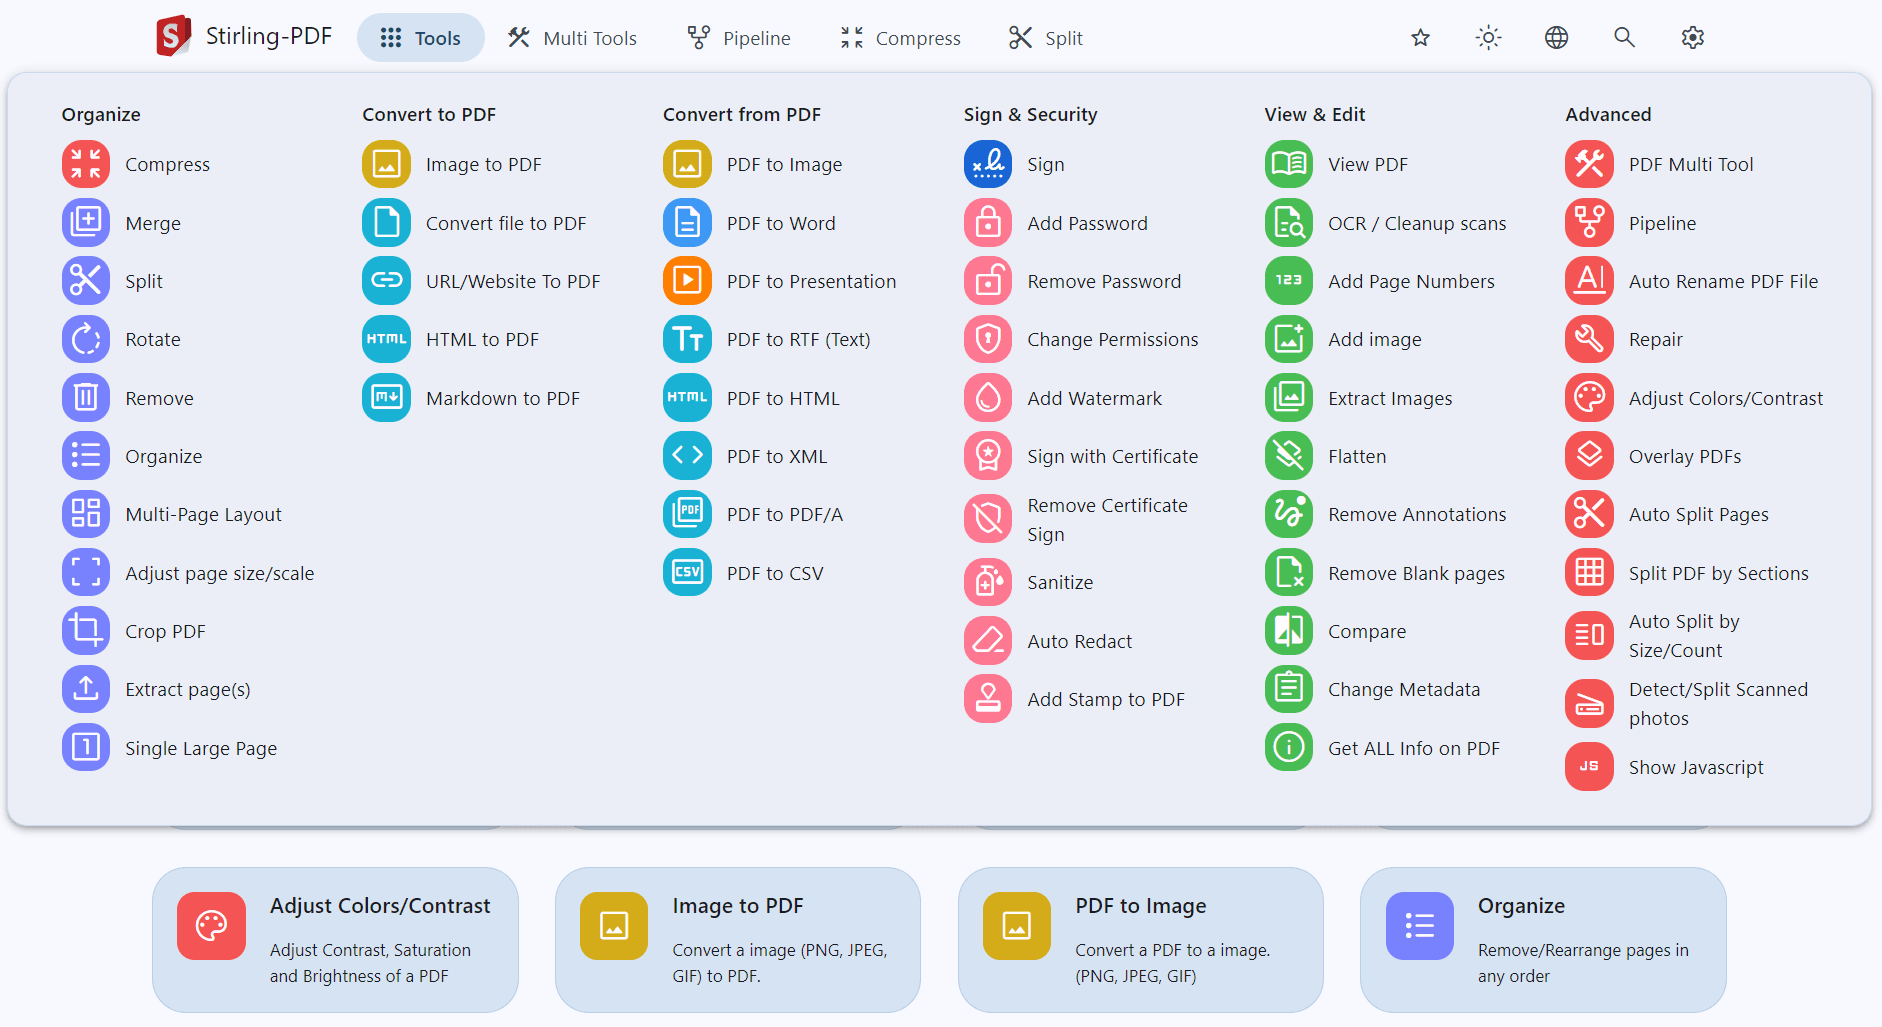This screenshot has width=1882, height=1027.
Task: Select the Sanitize tool
Action: [x=1060, y=581]
